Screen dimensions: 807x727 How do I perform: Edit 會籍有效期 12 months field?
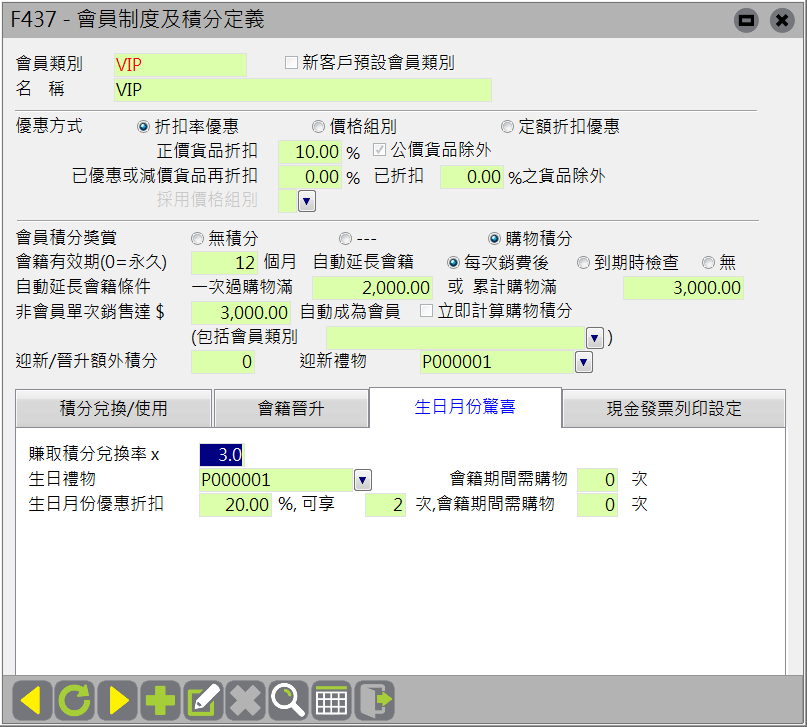click(224, 263)
